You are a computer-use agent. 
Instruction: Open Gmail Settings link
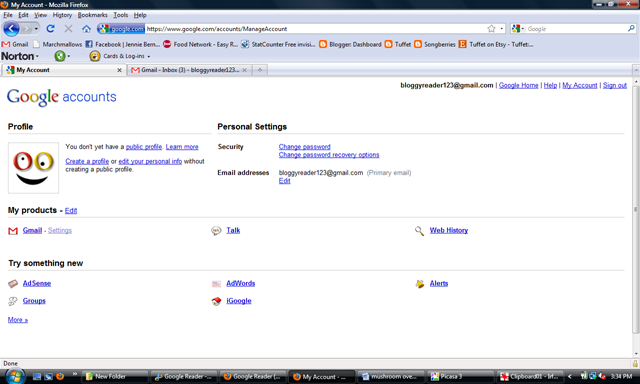tap(60, 231)
